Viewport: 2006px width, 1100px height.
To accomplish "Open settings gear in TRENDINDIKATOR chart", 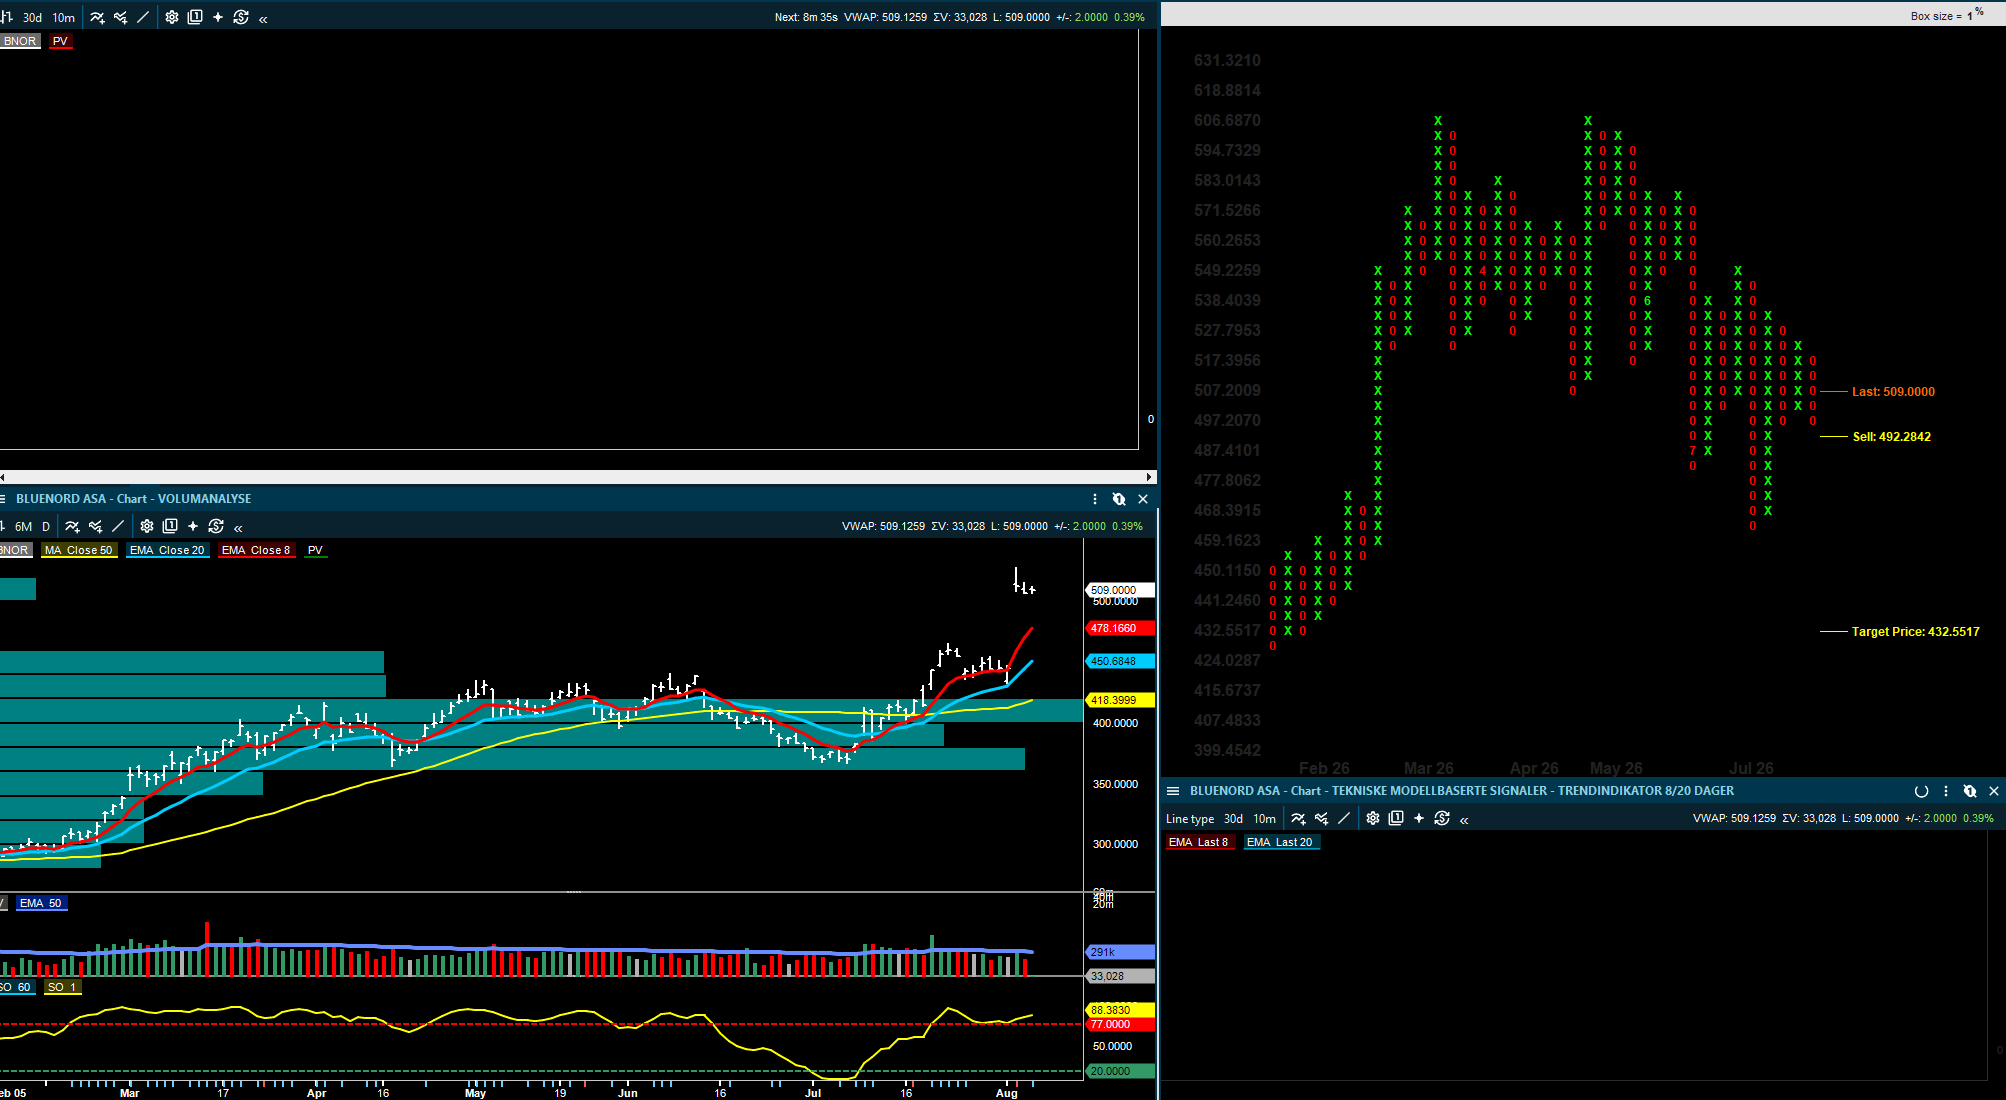I will pos(1373,818).
